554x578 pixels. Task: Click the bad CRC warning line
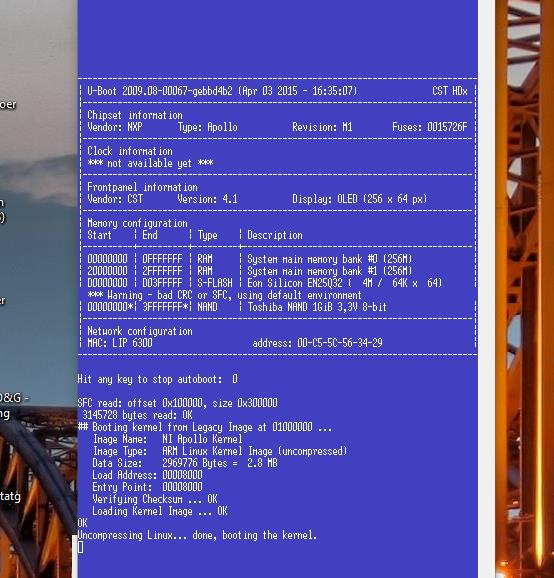click(x=224, y=295)
